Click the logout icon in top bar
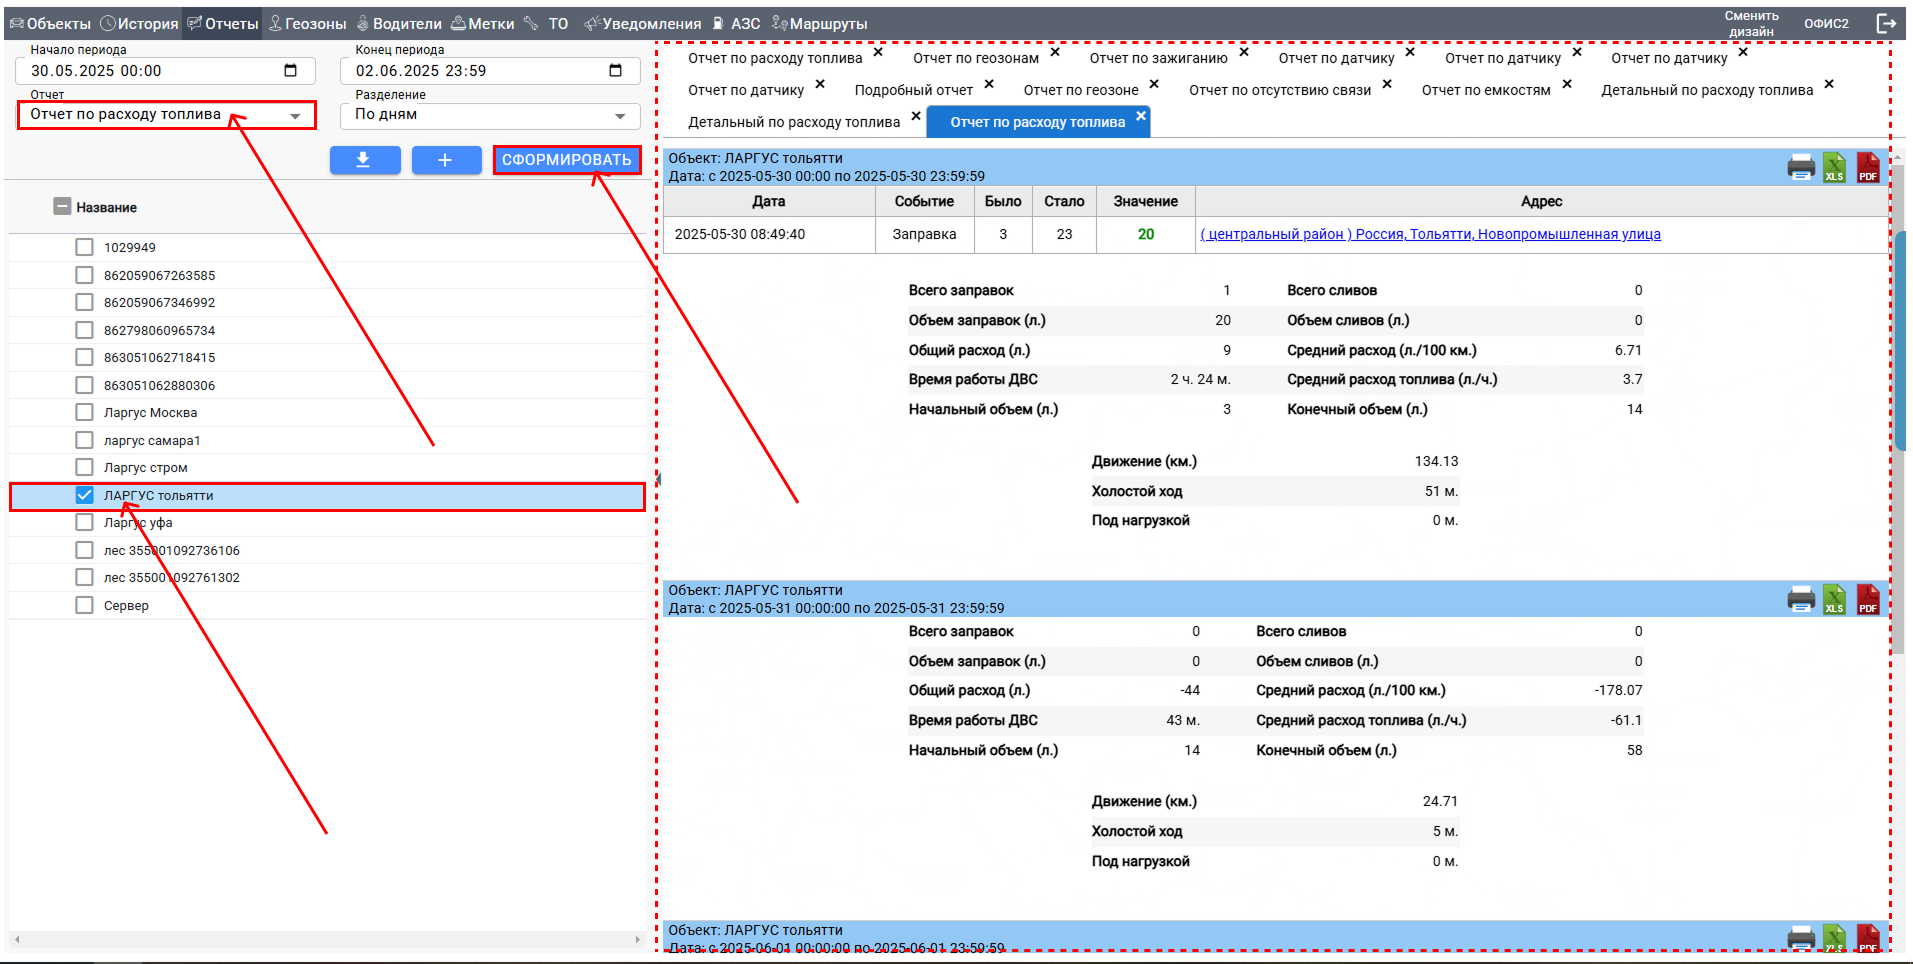This screenshot has width=1913, height=964. click(x=1885, y=23)
